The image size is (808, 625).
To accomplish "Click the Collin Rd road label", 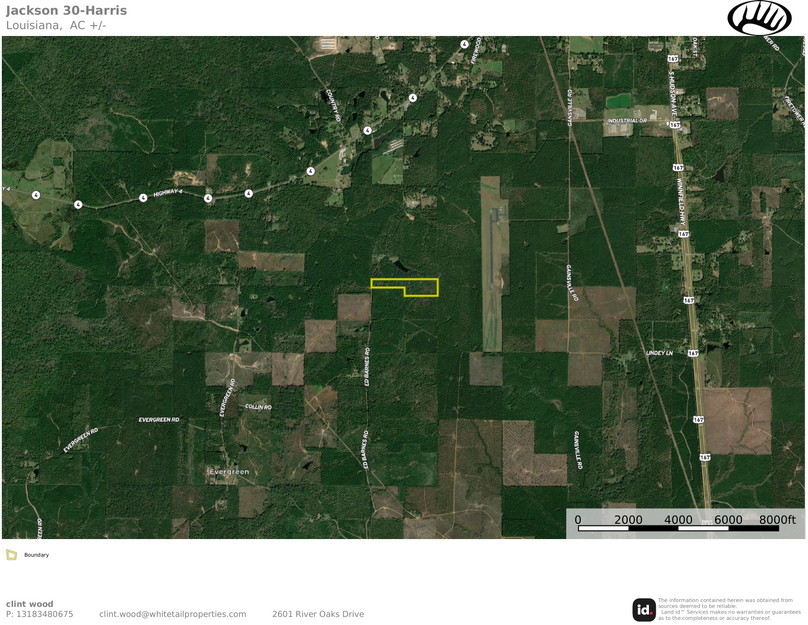I will [x=259, y=407].
